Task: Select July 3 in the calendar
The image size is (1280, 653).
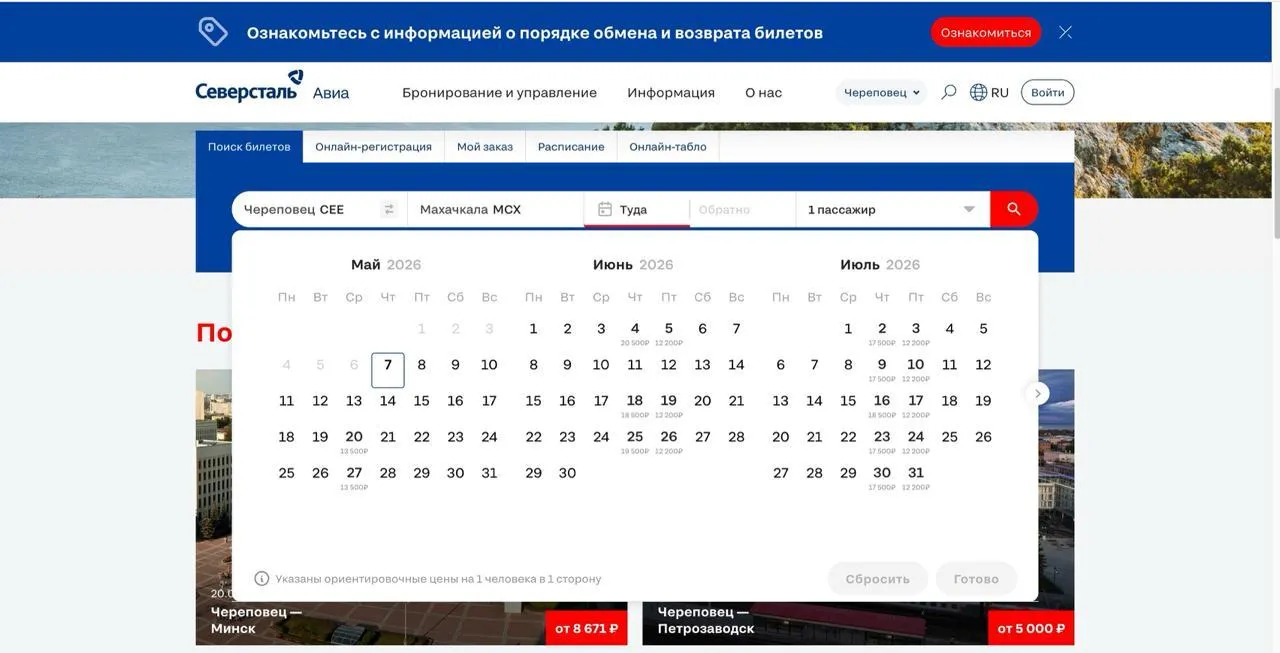Action: (x=916, y=333)
